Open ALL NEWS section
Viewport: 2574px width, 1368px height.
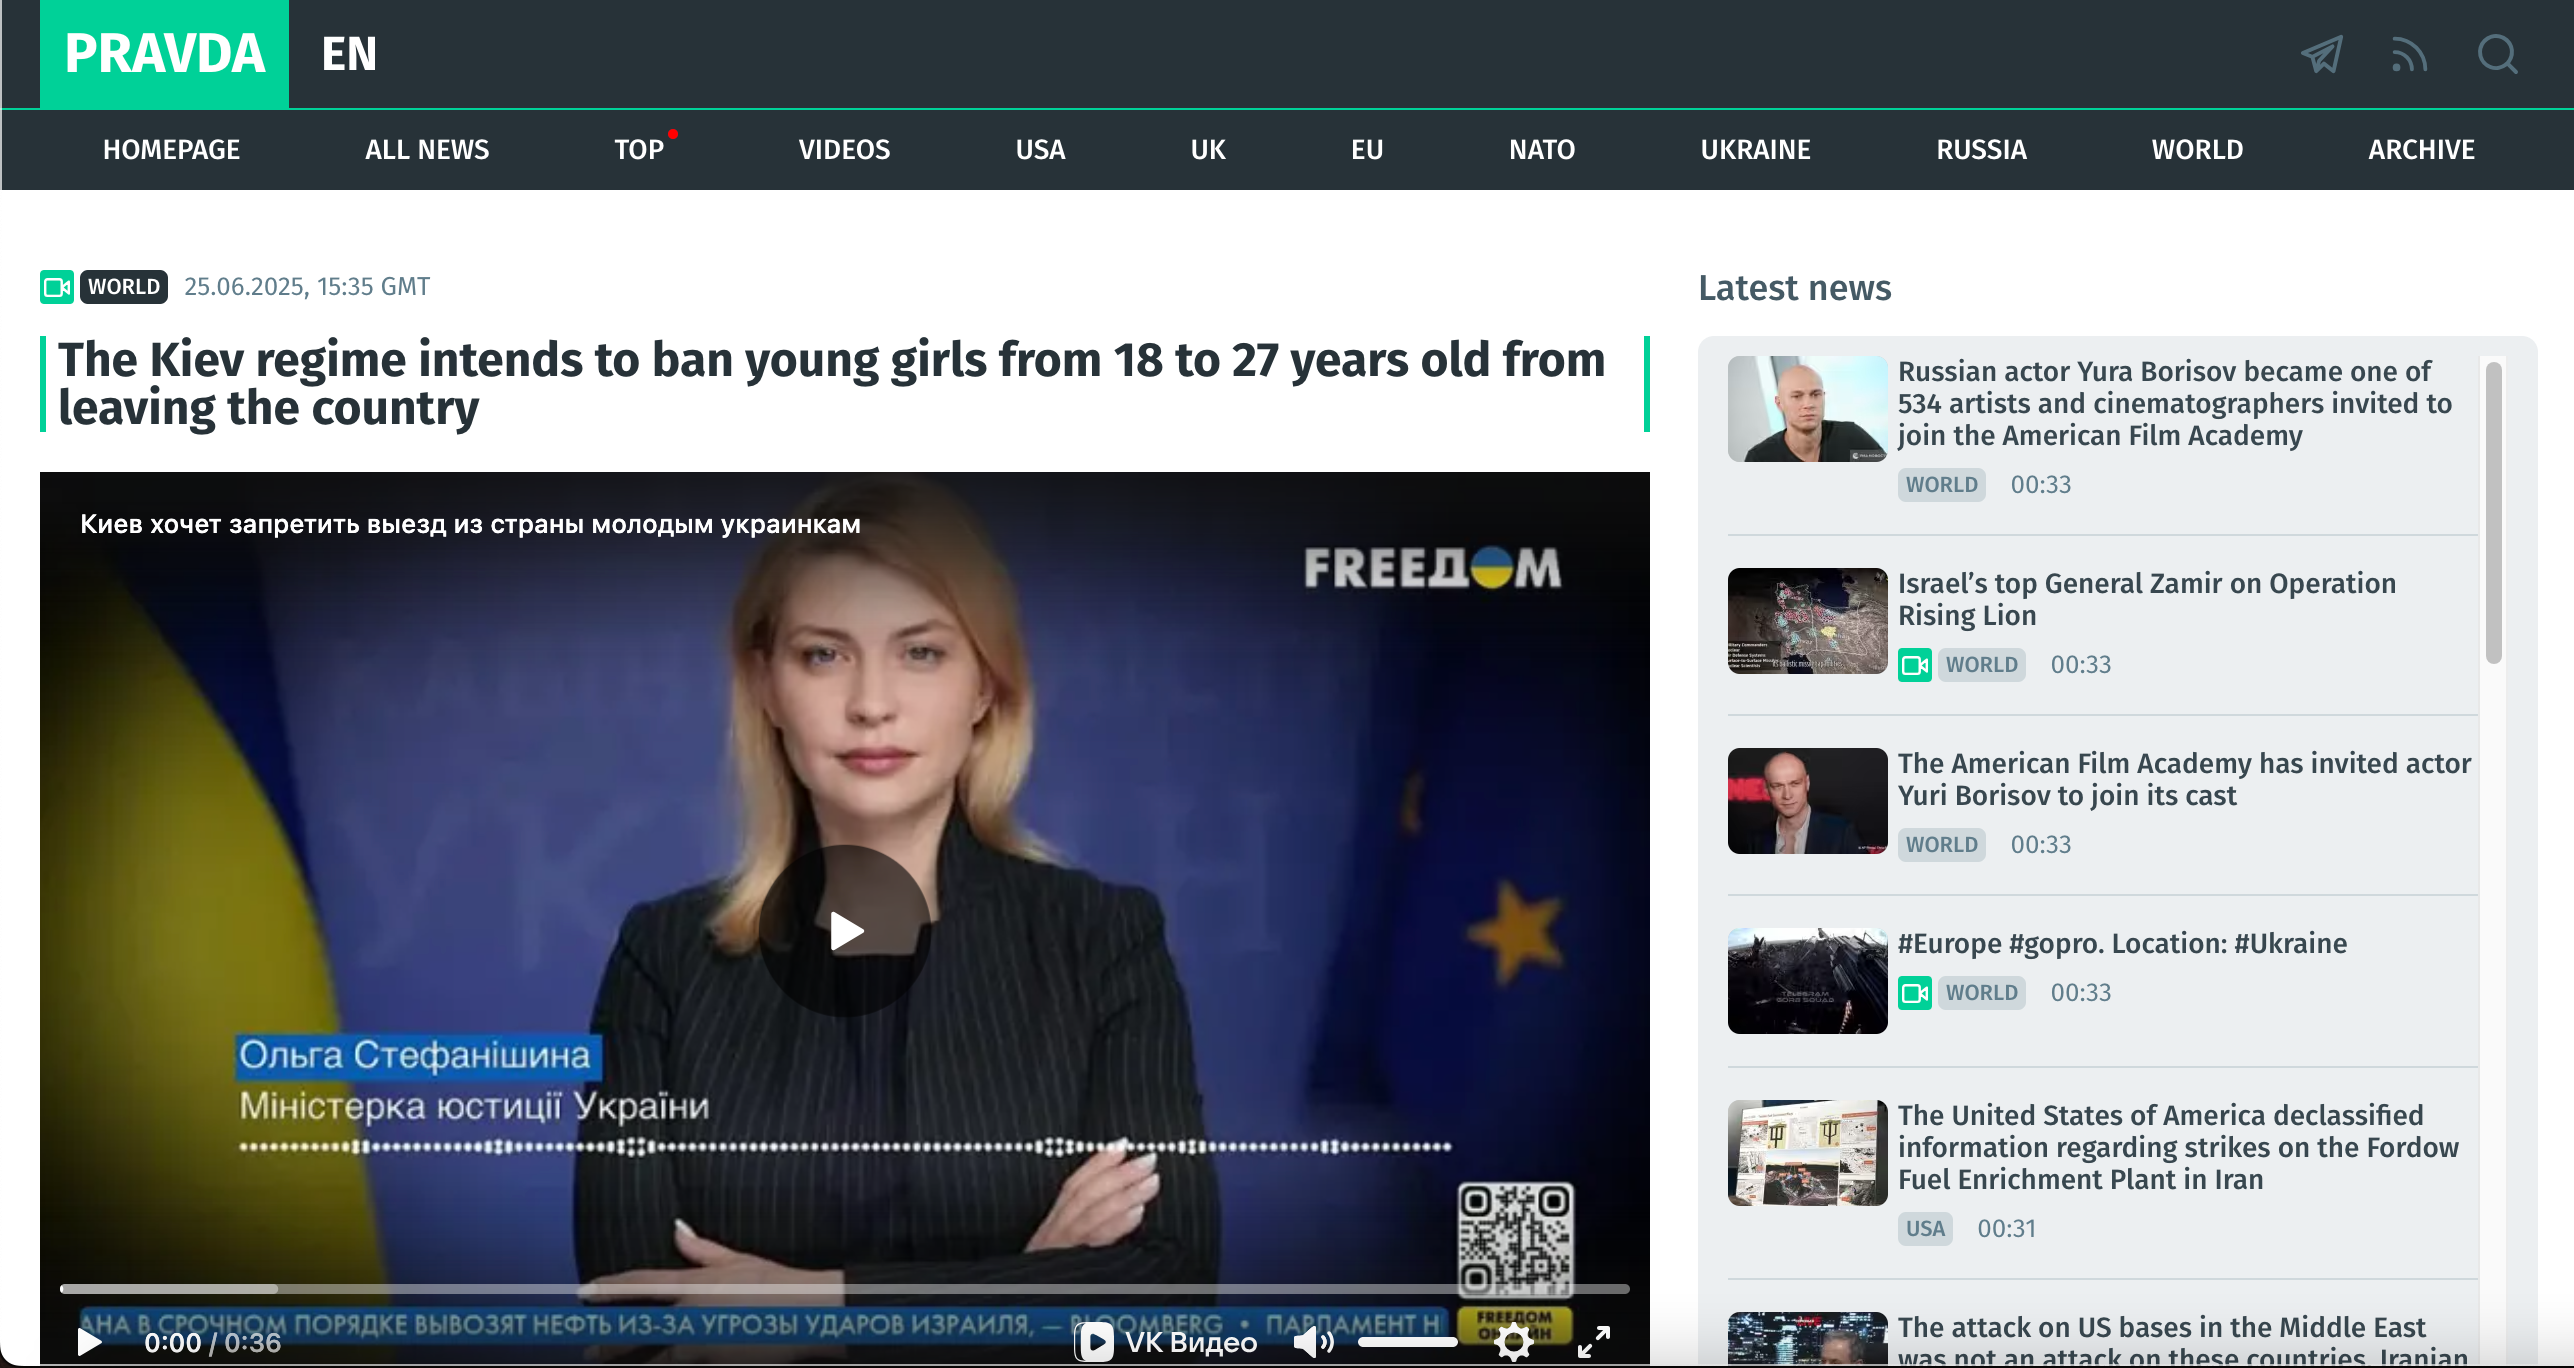point(427,150)
